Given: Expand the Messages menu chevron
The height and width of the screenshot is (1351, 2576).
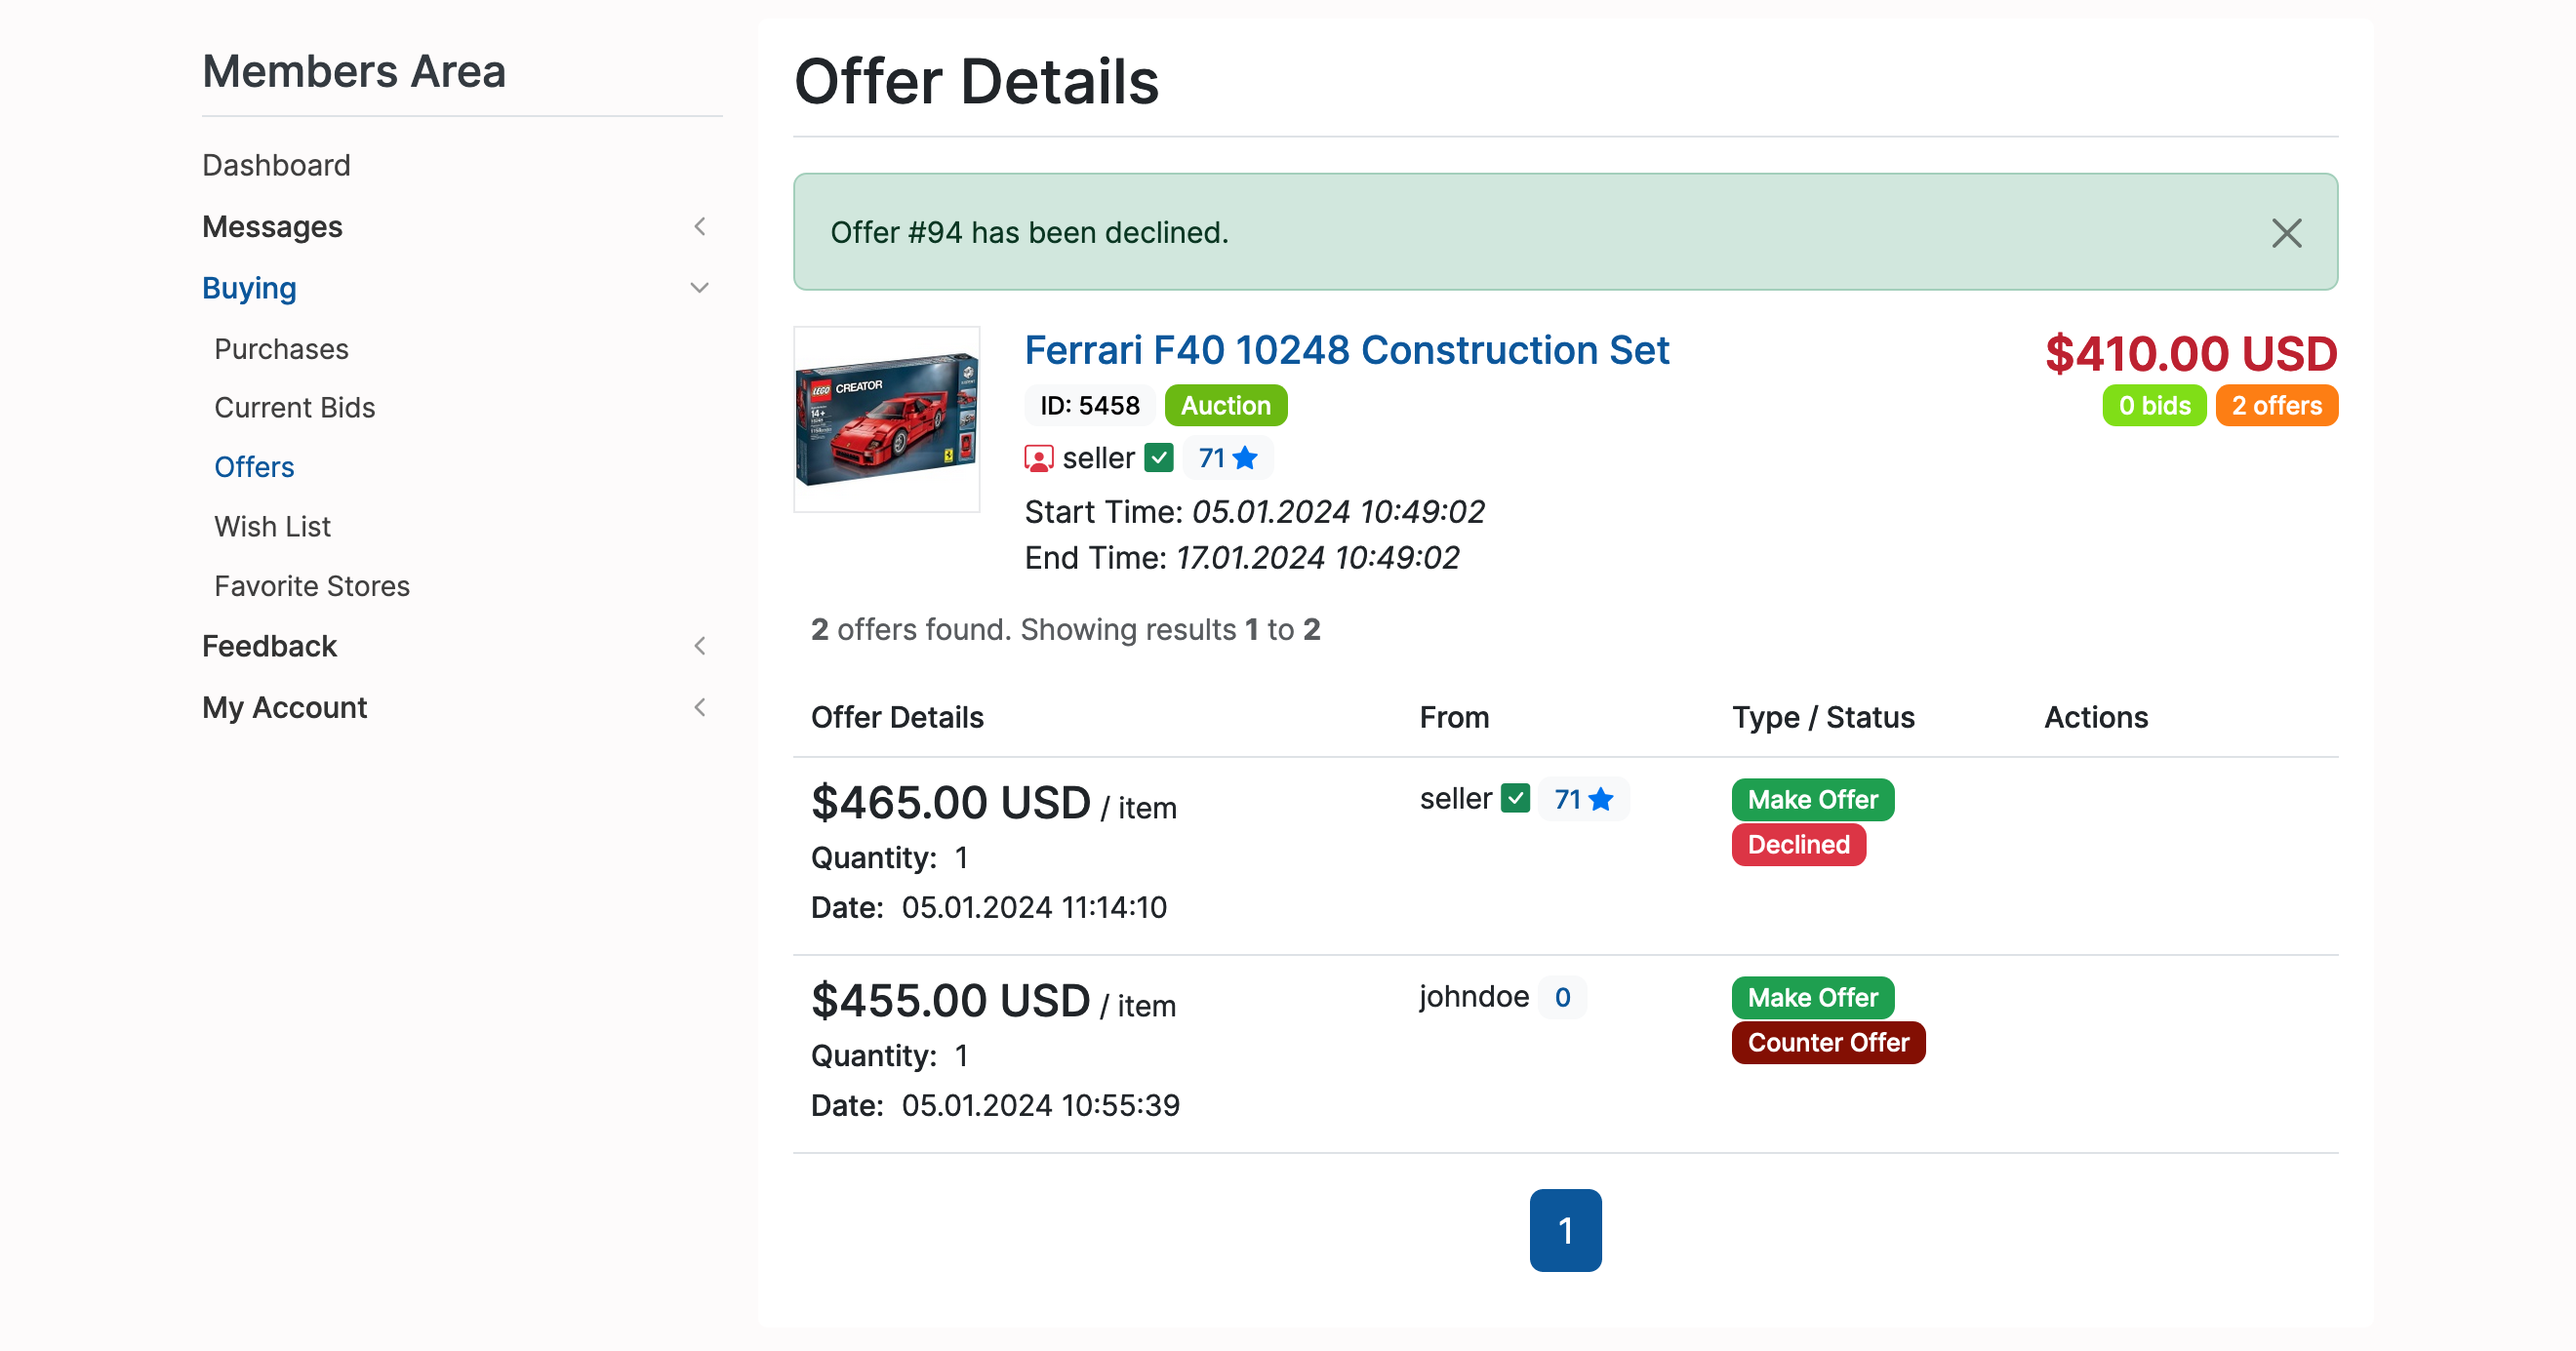Looking at the screenshot, I should (x=700, y=227).
